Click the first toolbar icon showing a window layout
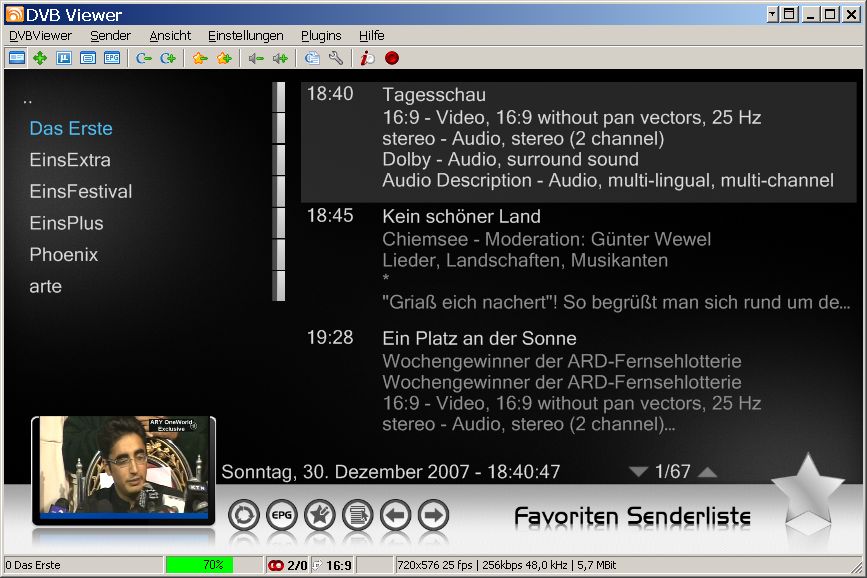 coord(17,58)
